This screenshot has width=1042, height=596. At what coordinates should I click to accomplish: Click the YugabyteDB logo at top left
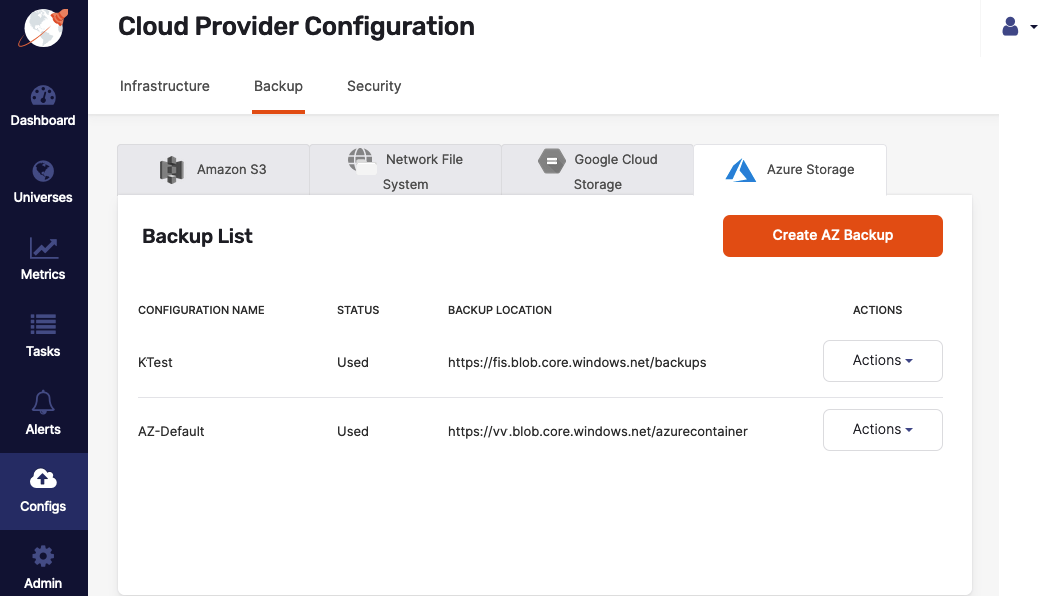pos(43,27)
